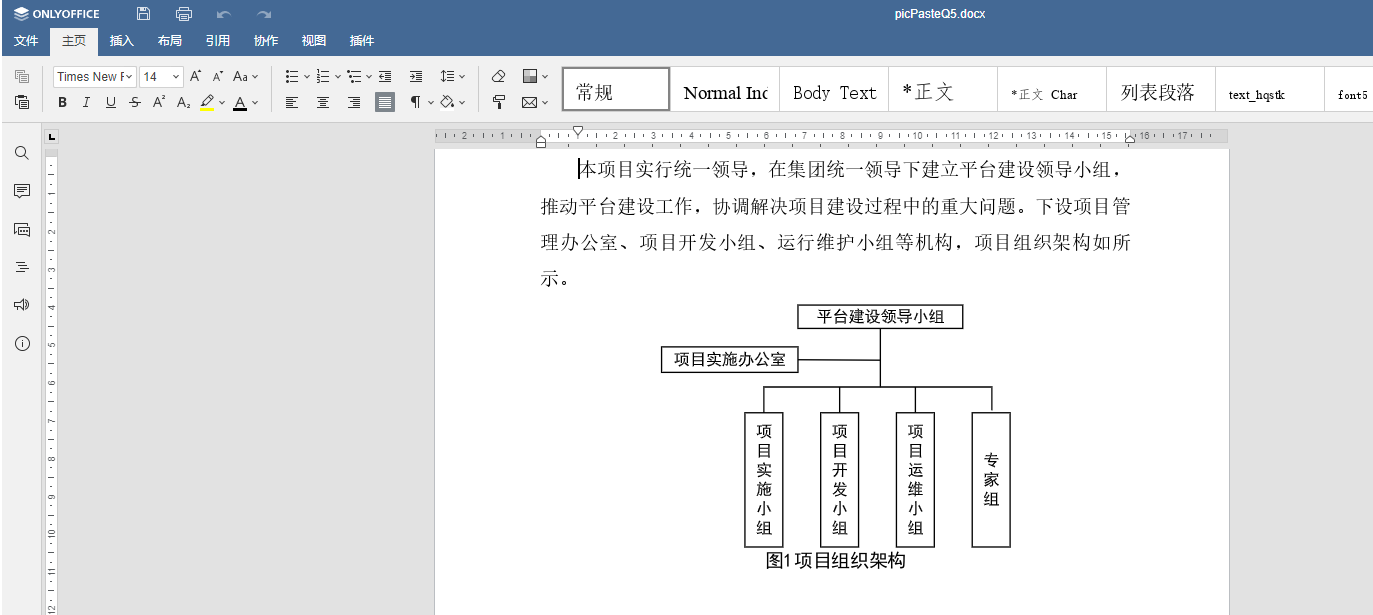The width and height of the screenshot is (1373, 615).
Task: Click the Copy icon
Action: coord(22,77)
